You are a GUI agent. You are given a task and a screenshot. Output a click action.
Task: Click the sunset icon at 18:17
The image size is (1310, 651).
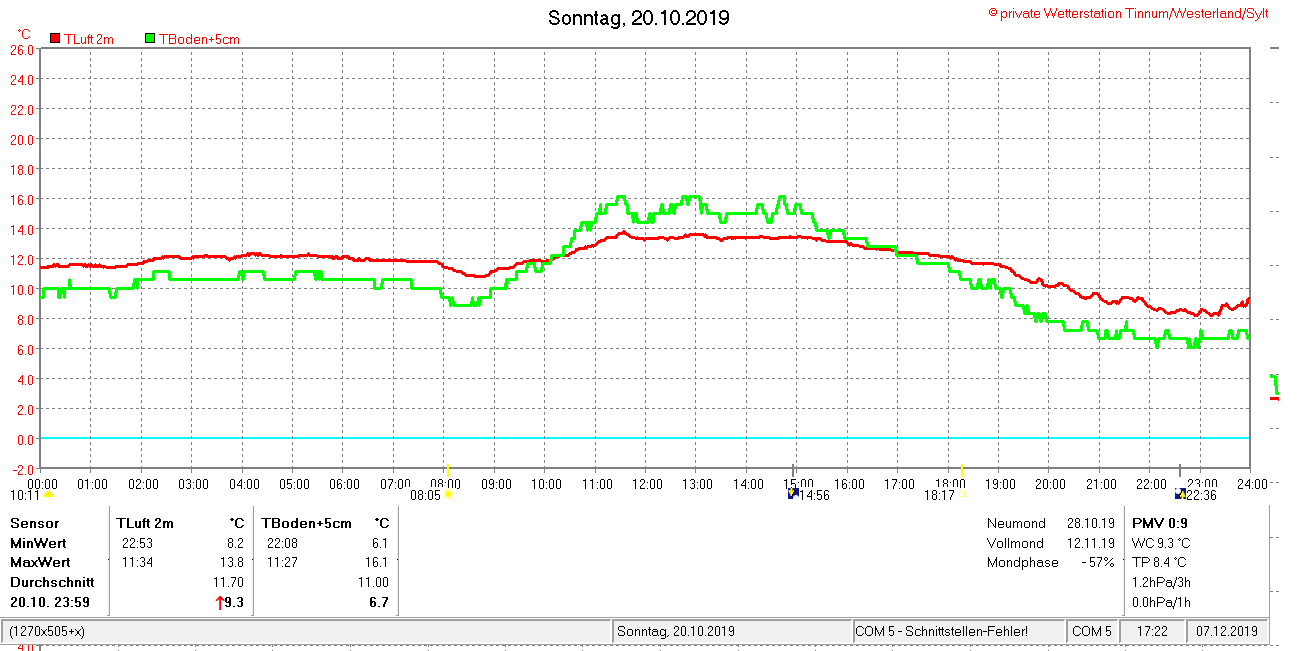pyautogui.click(x=962, y=494)
